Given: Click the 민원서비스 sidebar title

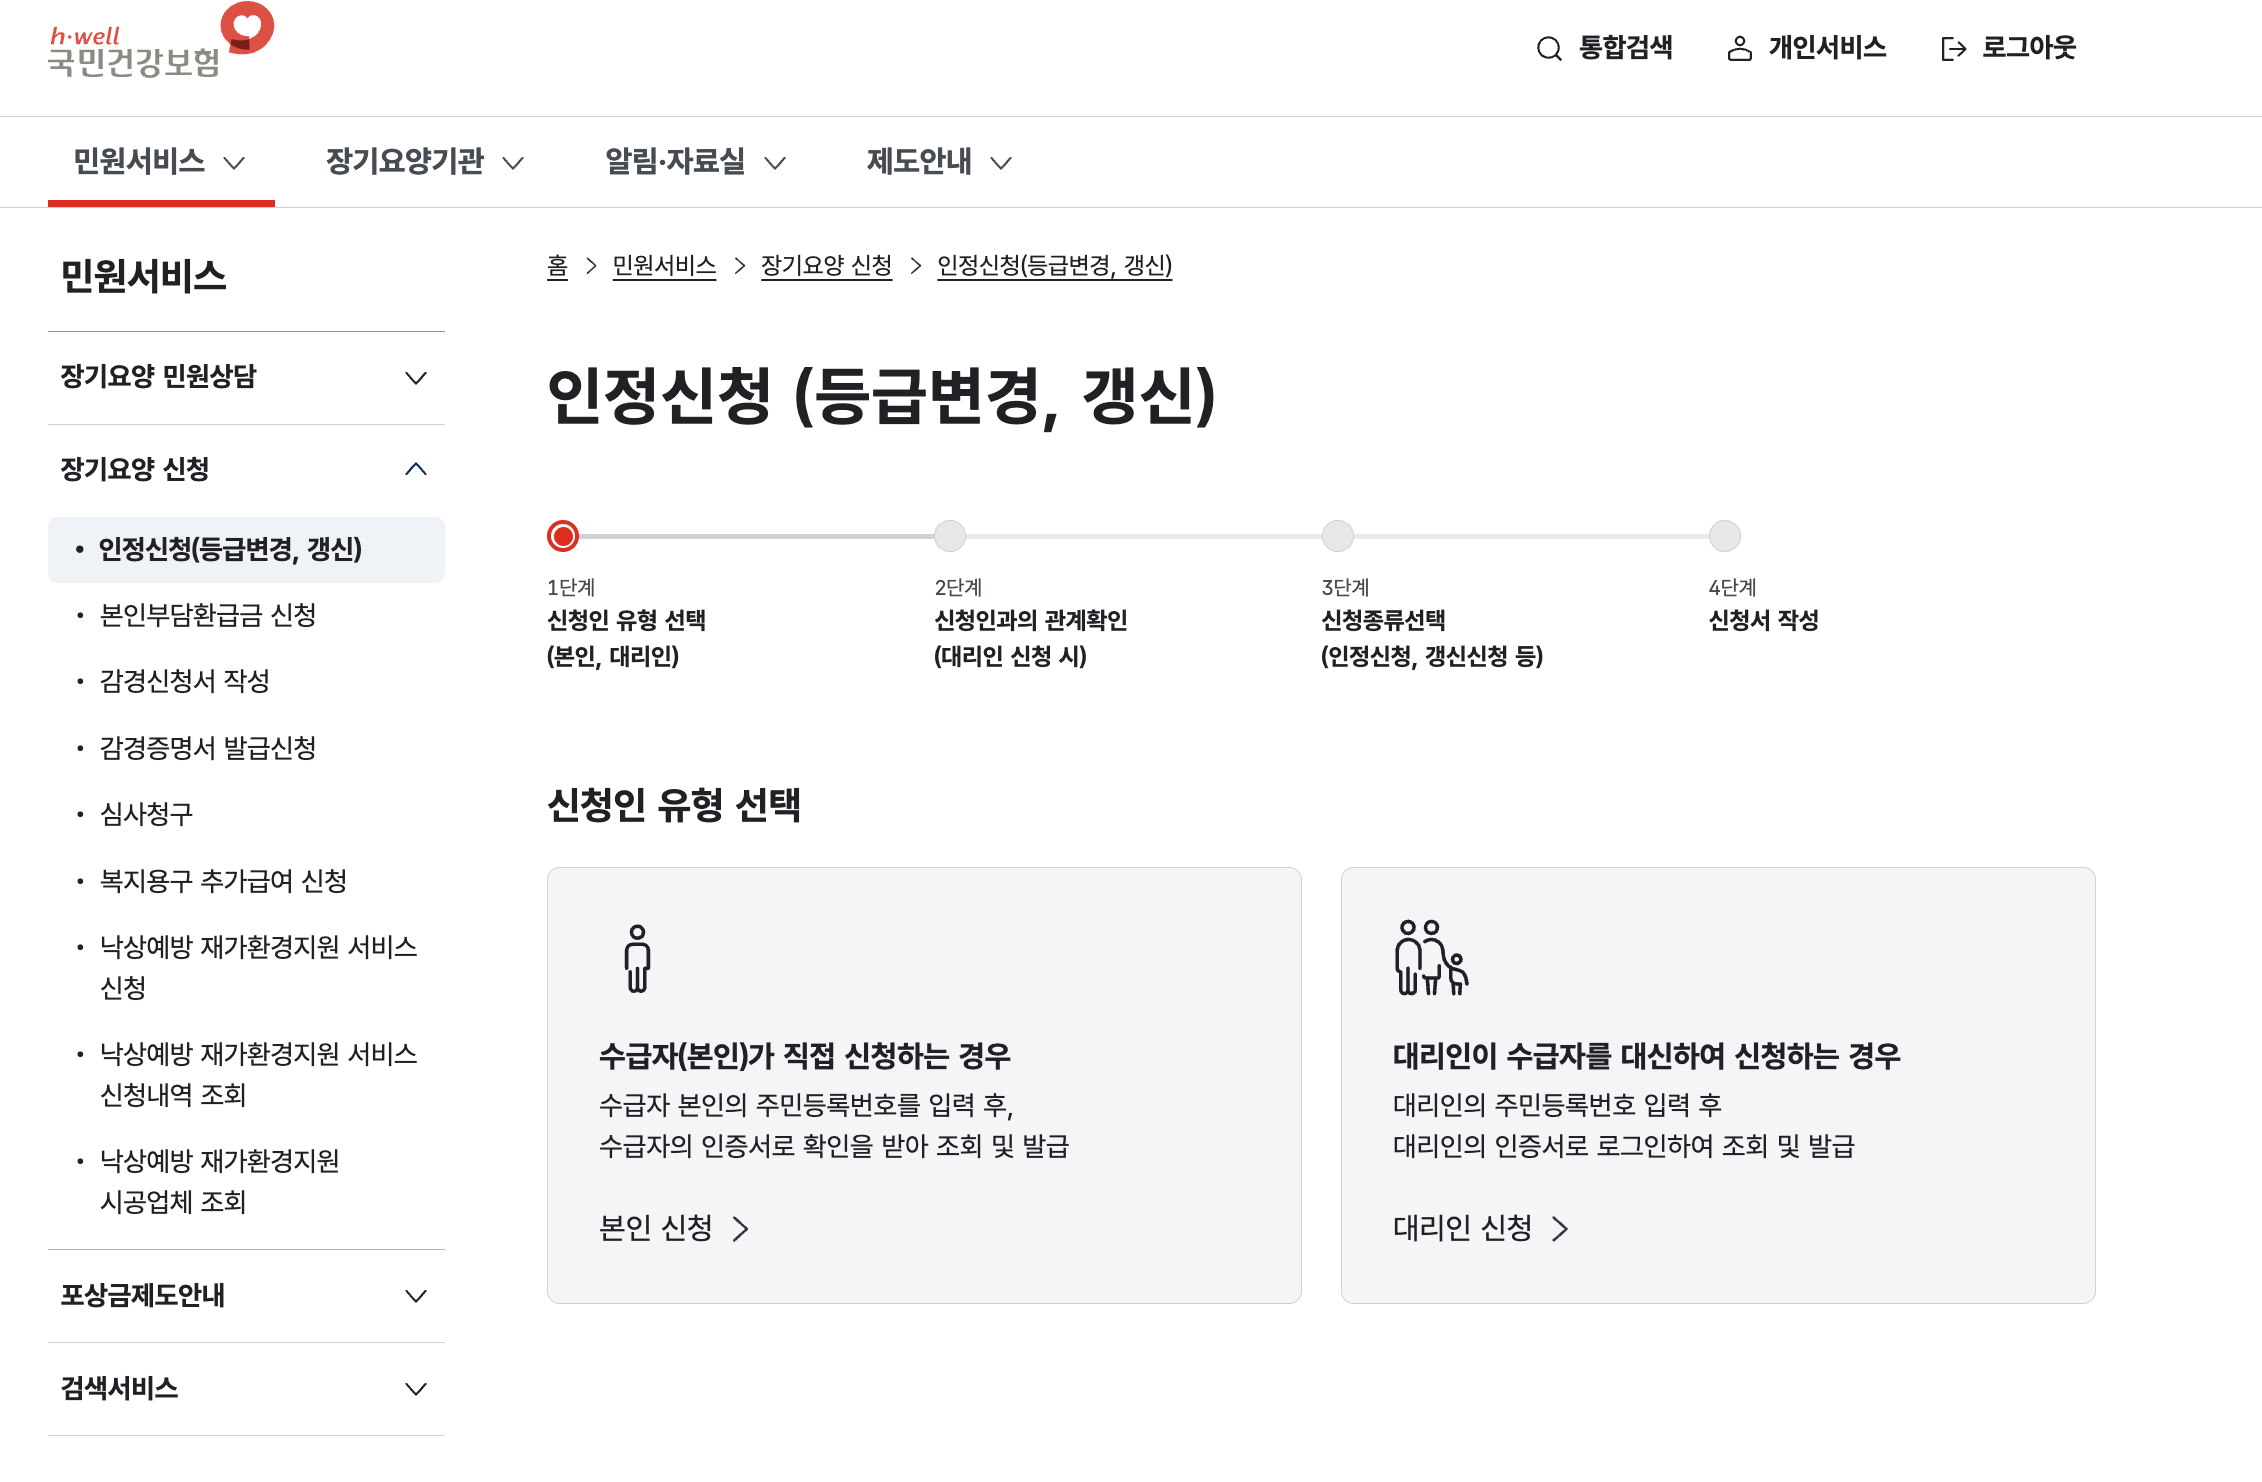Looking at the screenshot, I should click(144, 276).
